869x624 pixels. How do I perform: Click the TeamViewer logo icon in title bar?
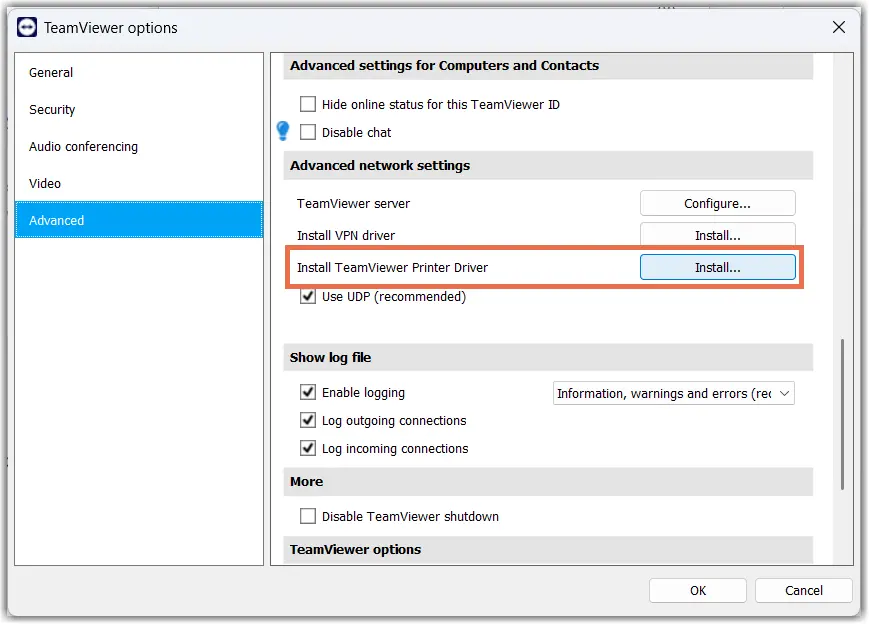pos(27,27)
